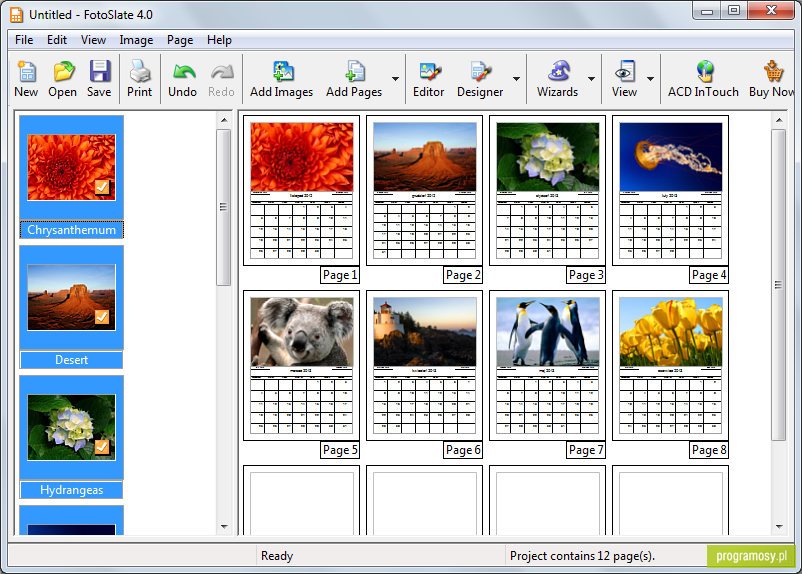The image size is (802, 574).
Task: Open the Help menu
Action: (x=219, y=40)
